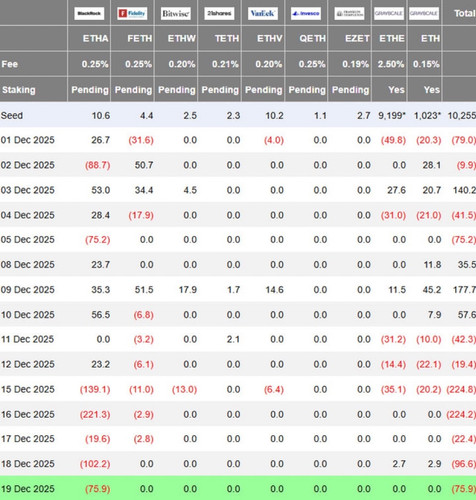Screen dimensions: 476x500
Task: Select the (49.8) ETHE value on 01 Dec
Action: (393, 140)
